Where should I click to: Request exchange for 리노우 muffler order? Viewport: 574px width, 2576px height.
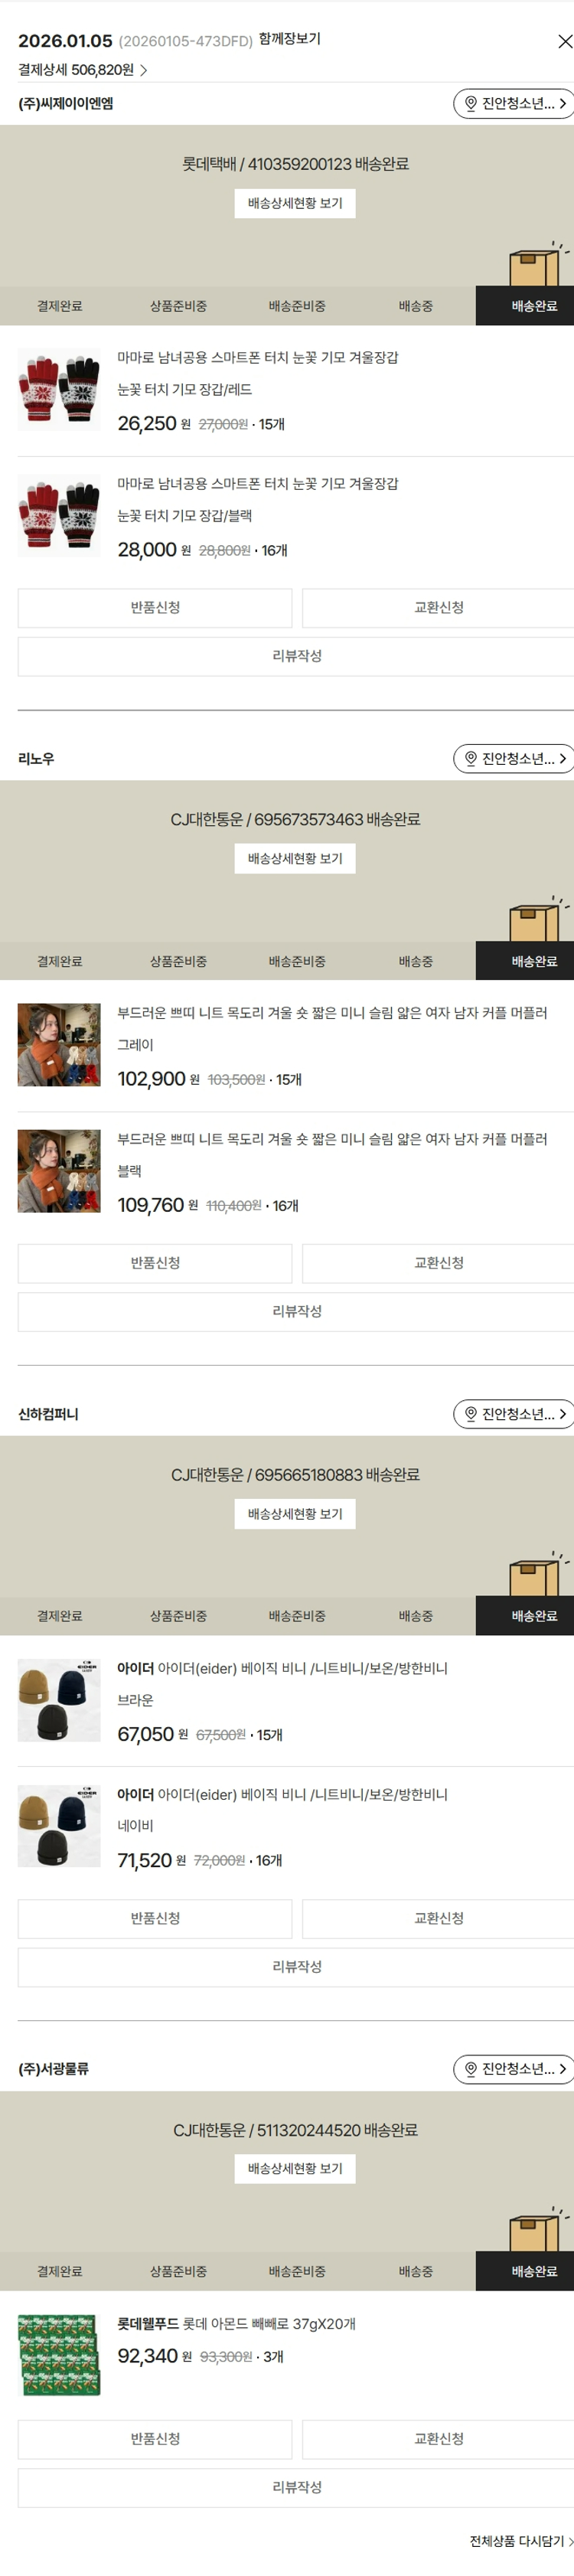438,1263
